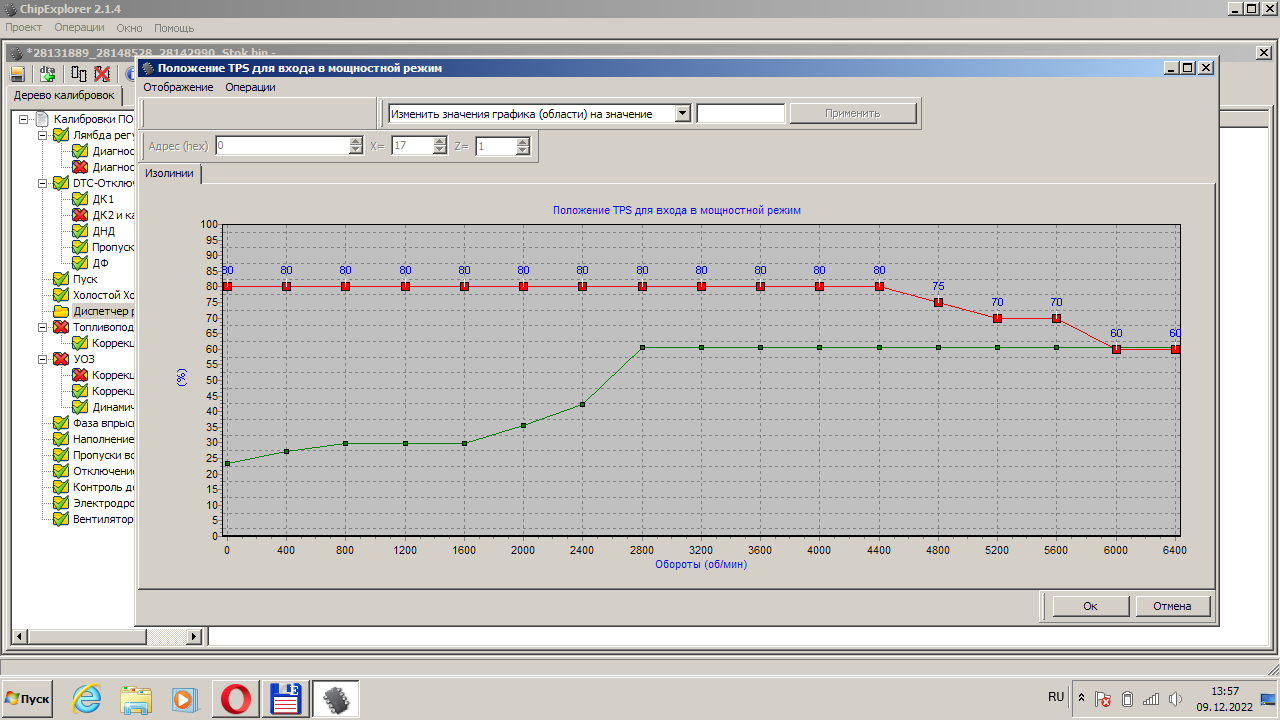
Task: Collapse the Калибровки ПО root node
Action: coord(24,119)
